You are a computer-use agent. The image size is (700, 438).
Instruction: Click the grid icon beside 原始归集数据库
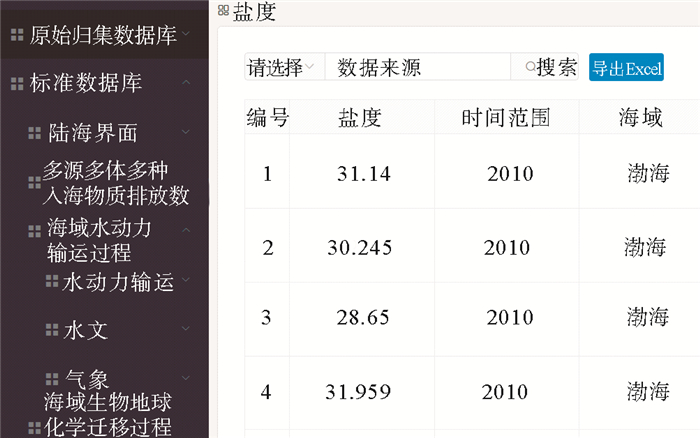[x=16, y=35]
